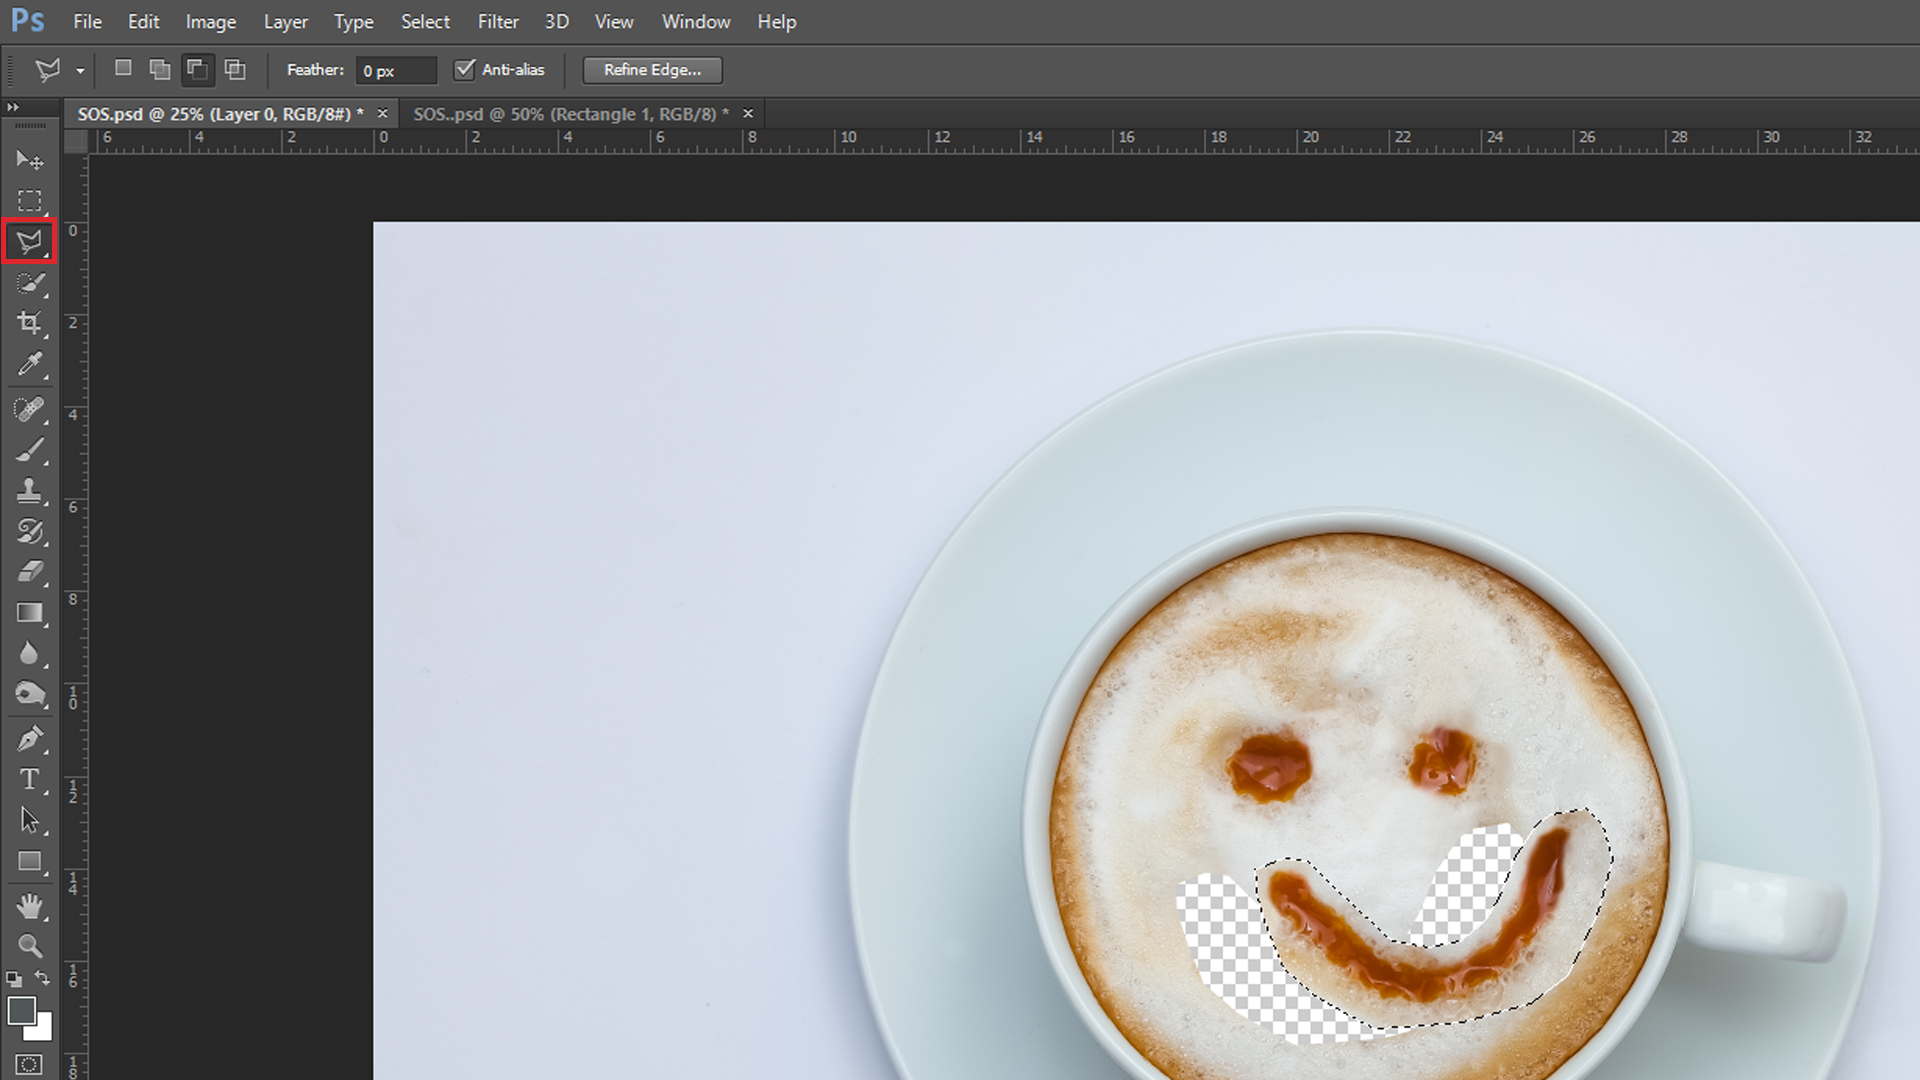The image size is (1920, 1080).
Task: Toggle Quick Mask mode
Action: click(29, 1064)
